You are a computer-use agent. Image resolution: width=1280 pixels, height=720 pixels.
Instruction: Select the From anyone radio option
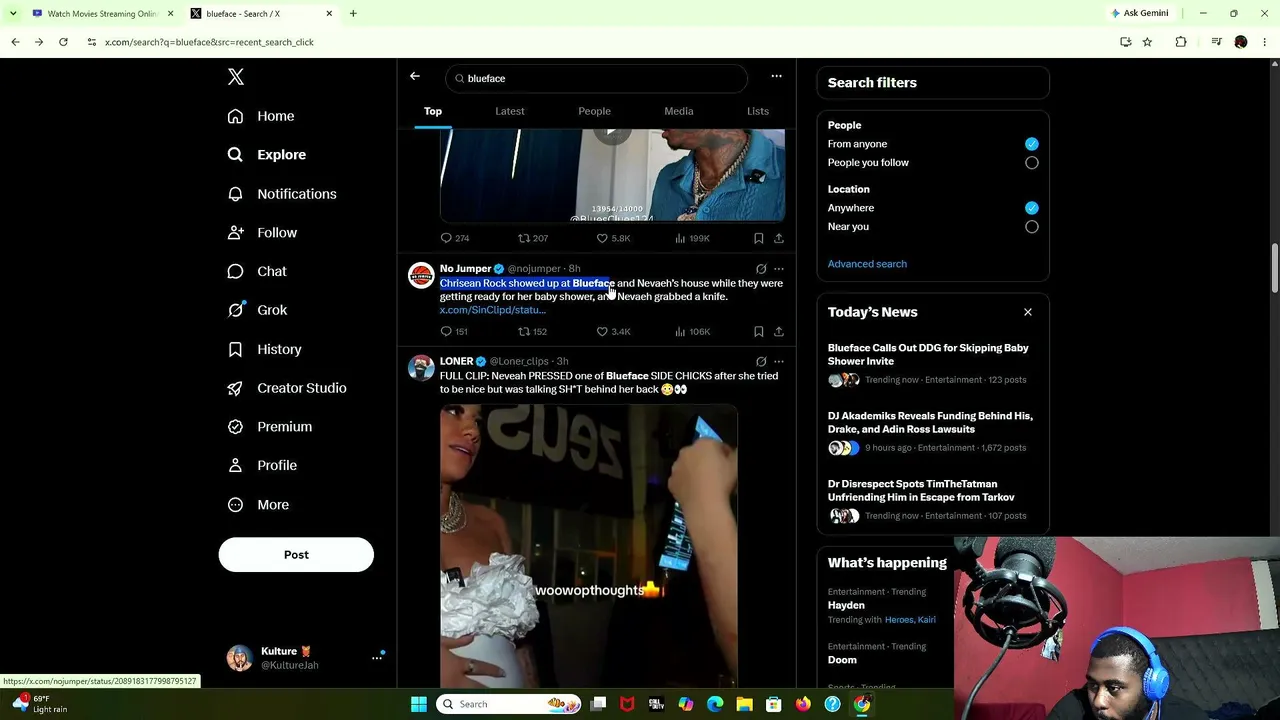1032,144
